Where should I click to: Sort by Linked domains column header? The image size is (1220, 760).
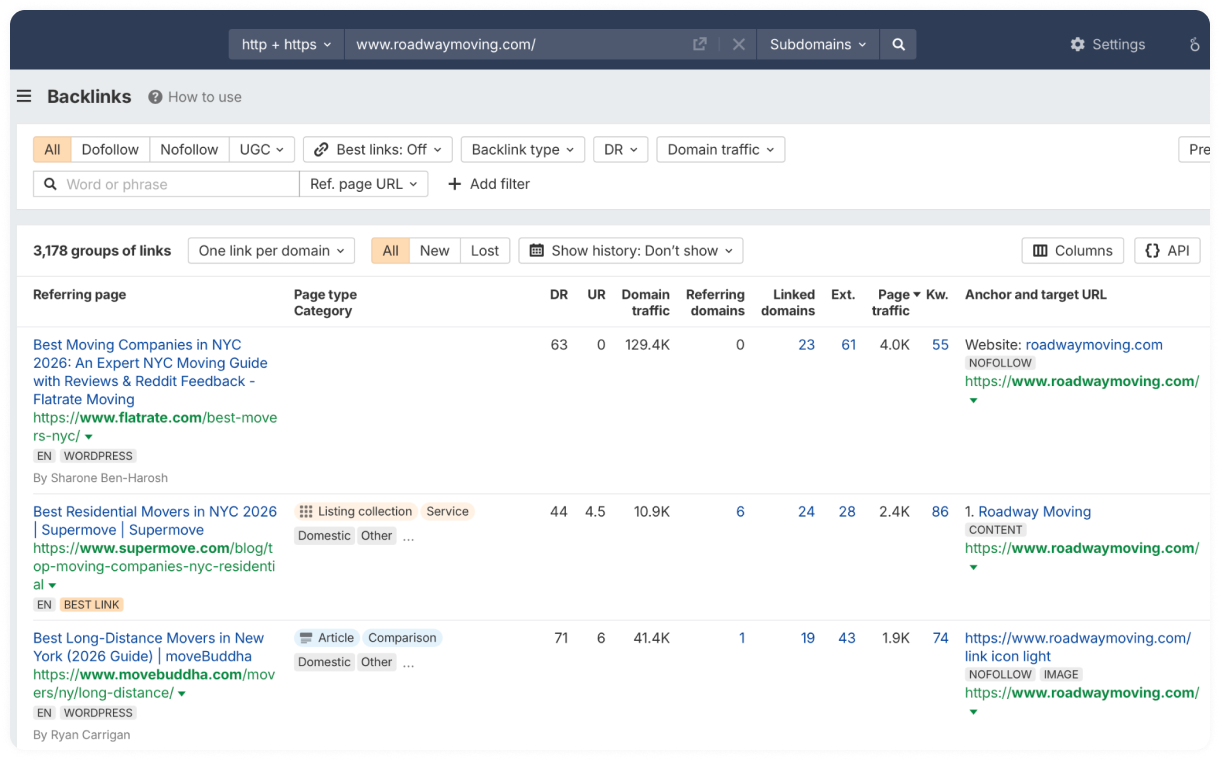point(788,302)
